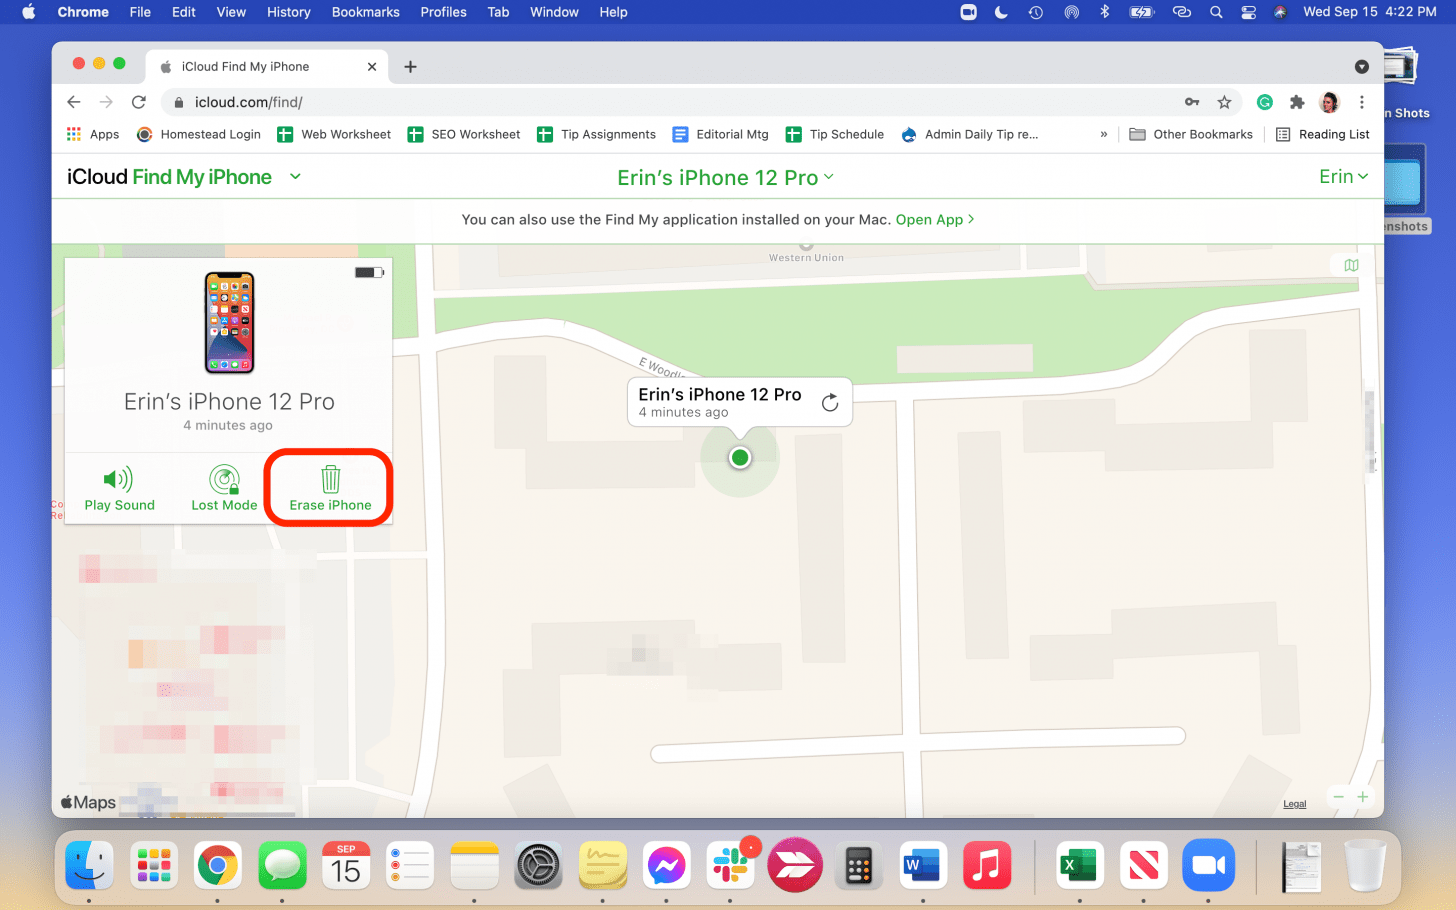Select the iCloud Find My iPhone tab

coord(265,67)
